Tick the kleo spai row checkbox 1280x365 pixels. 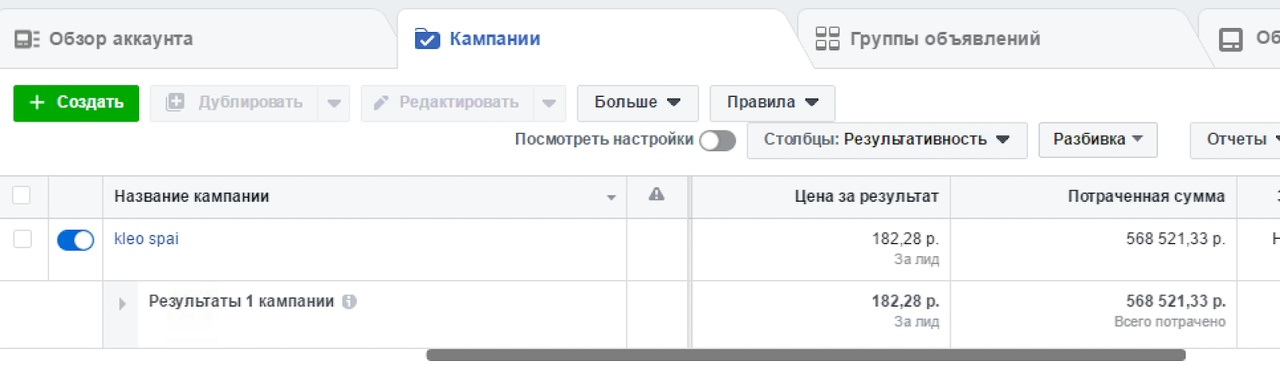tap(22, 239)
